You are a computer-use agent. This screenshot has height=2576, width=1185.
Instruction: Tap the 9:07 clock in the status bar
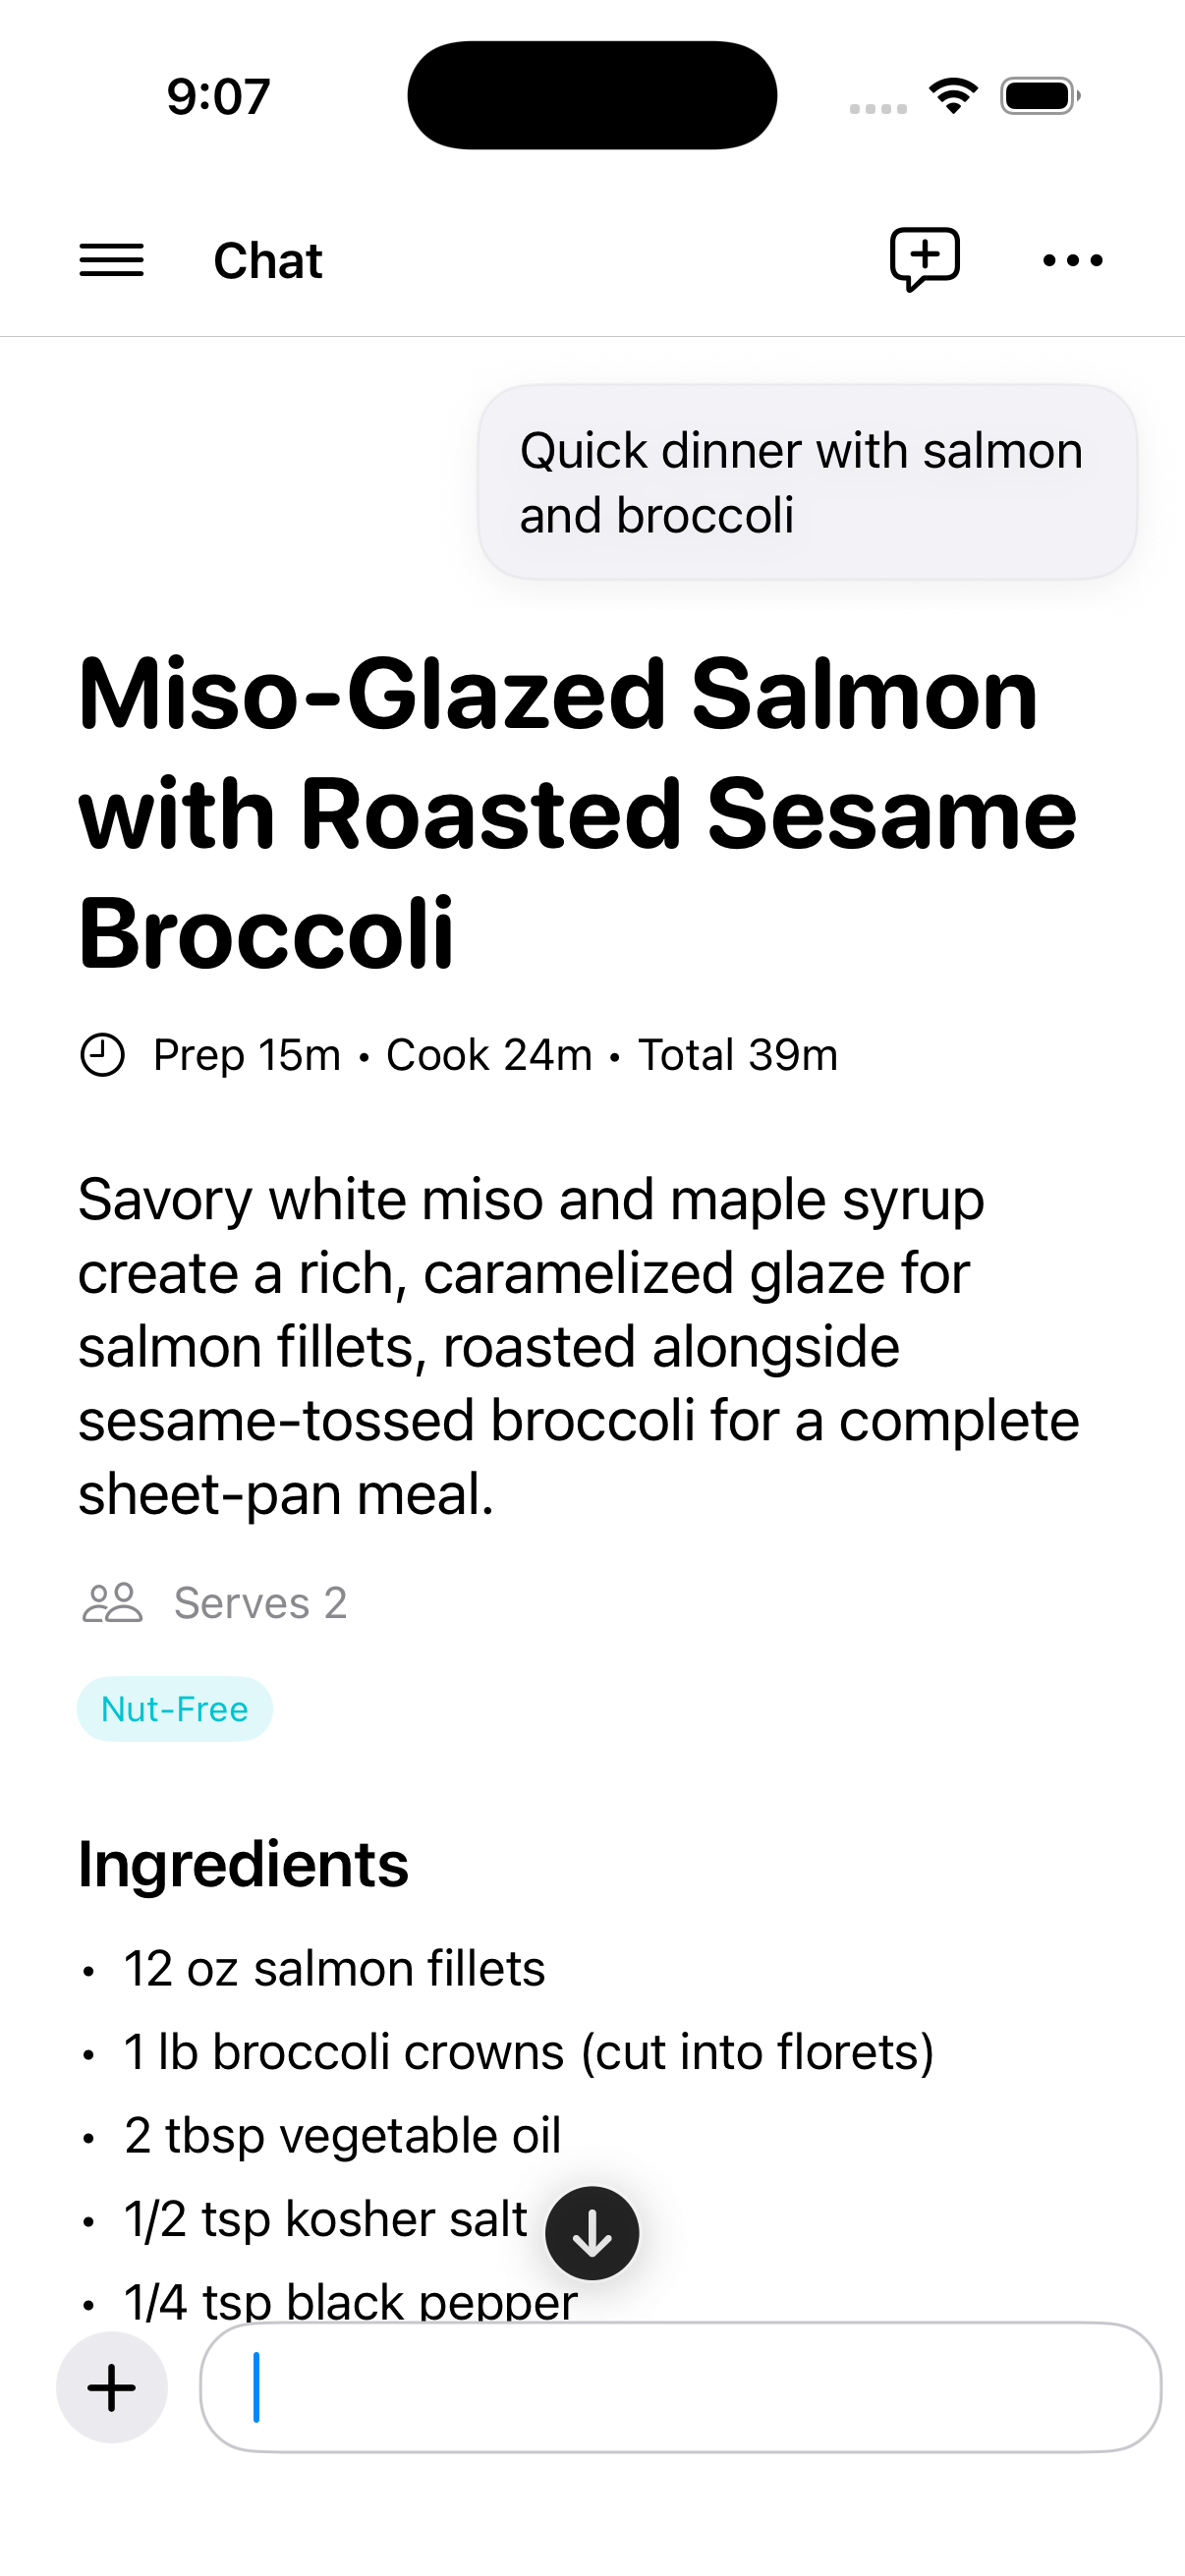pos(219,96)
